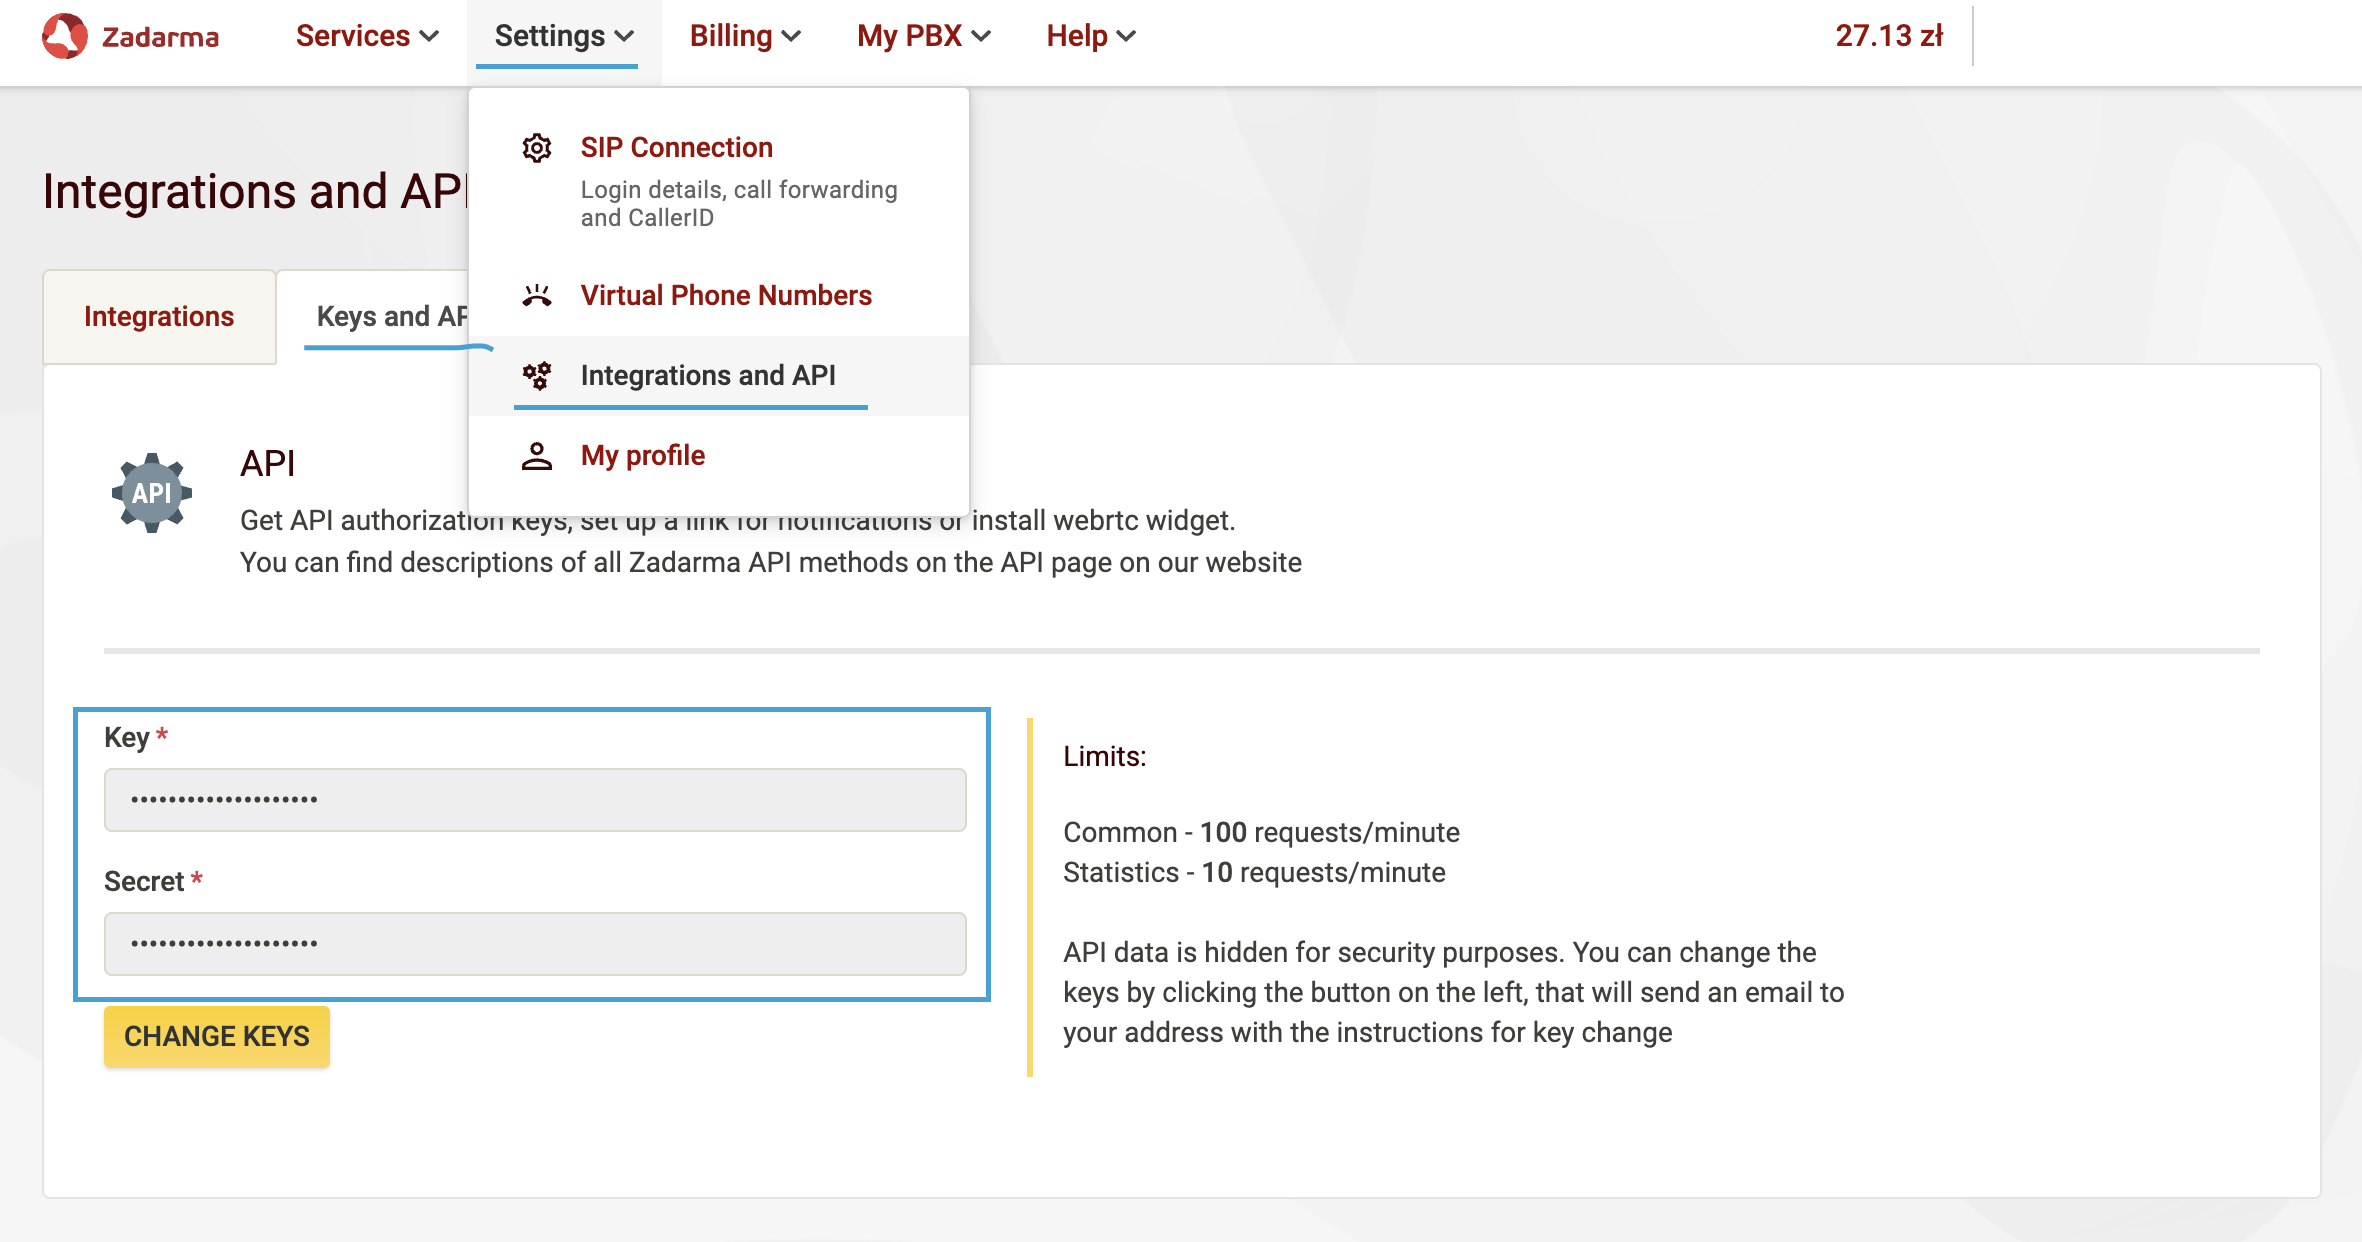Click the Zadarma logo icon
Image resolution: width=2362 pixels, height=1242 pixels.
[x=65, y=36]
